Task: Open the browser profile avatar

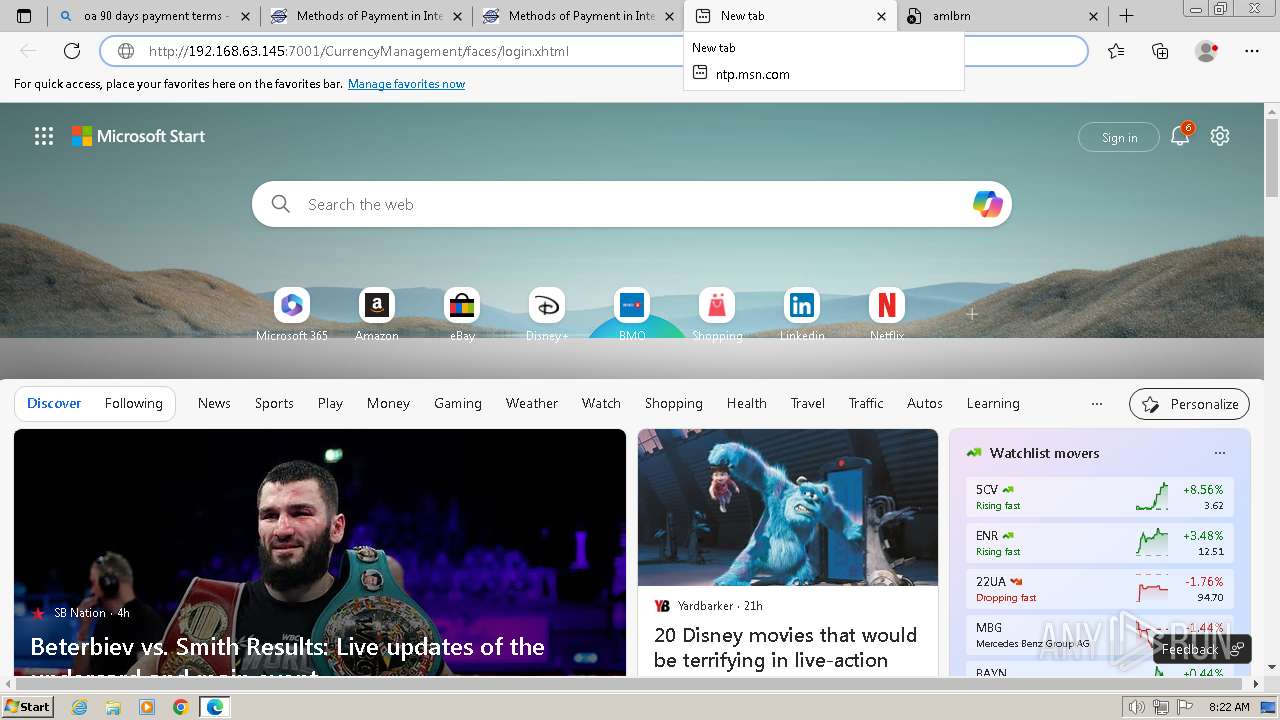Action: (x=1206, y=51)
